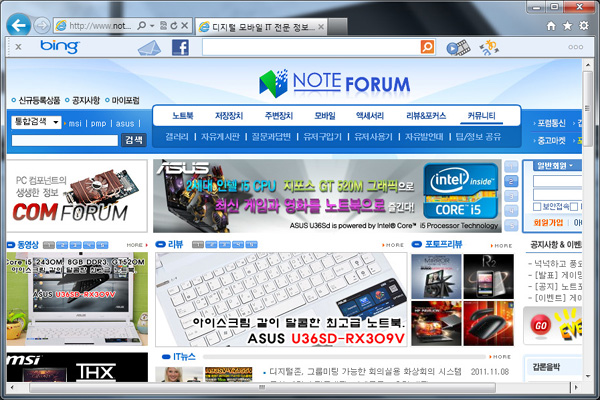Image resolution: width=600 pixels, height=400 pixels.
Task: Click the Bing logo in toolbar
Action: (x=60, y=47)
